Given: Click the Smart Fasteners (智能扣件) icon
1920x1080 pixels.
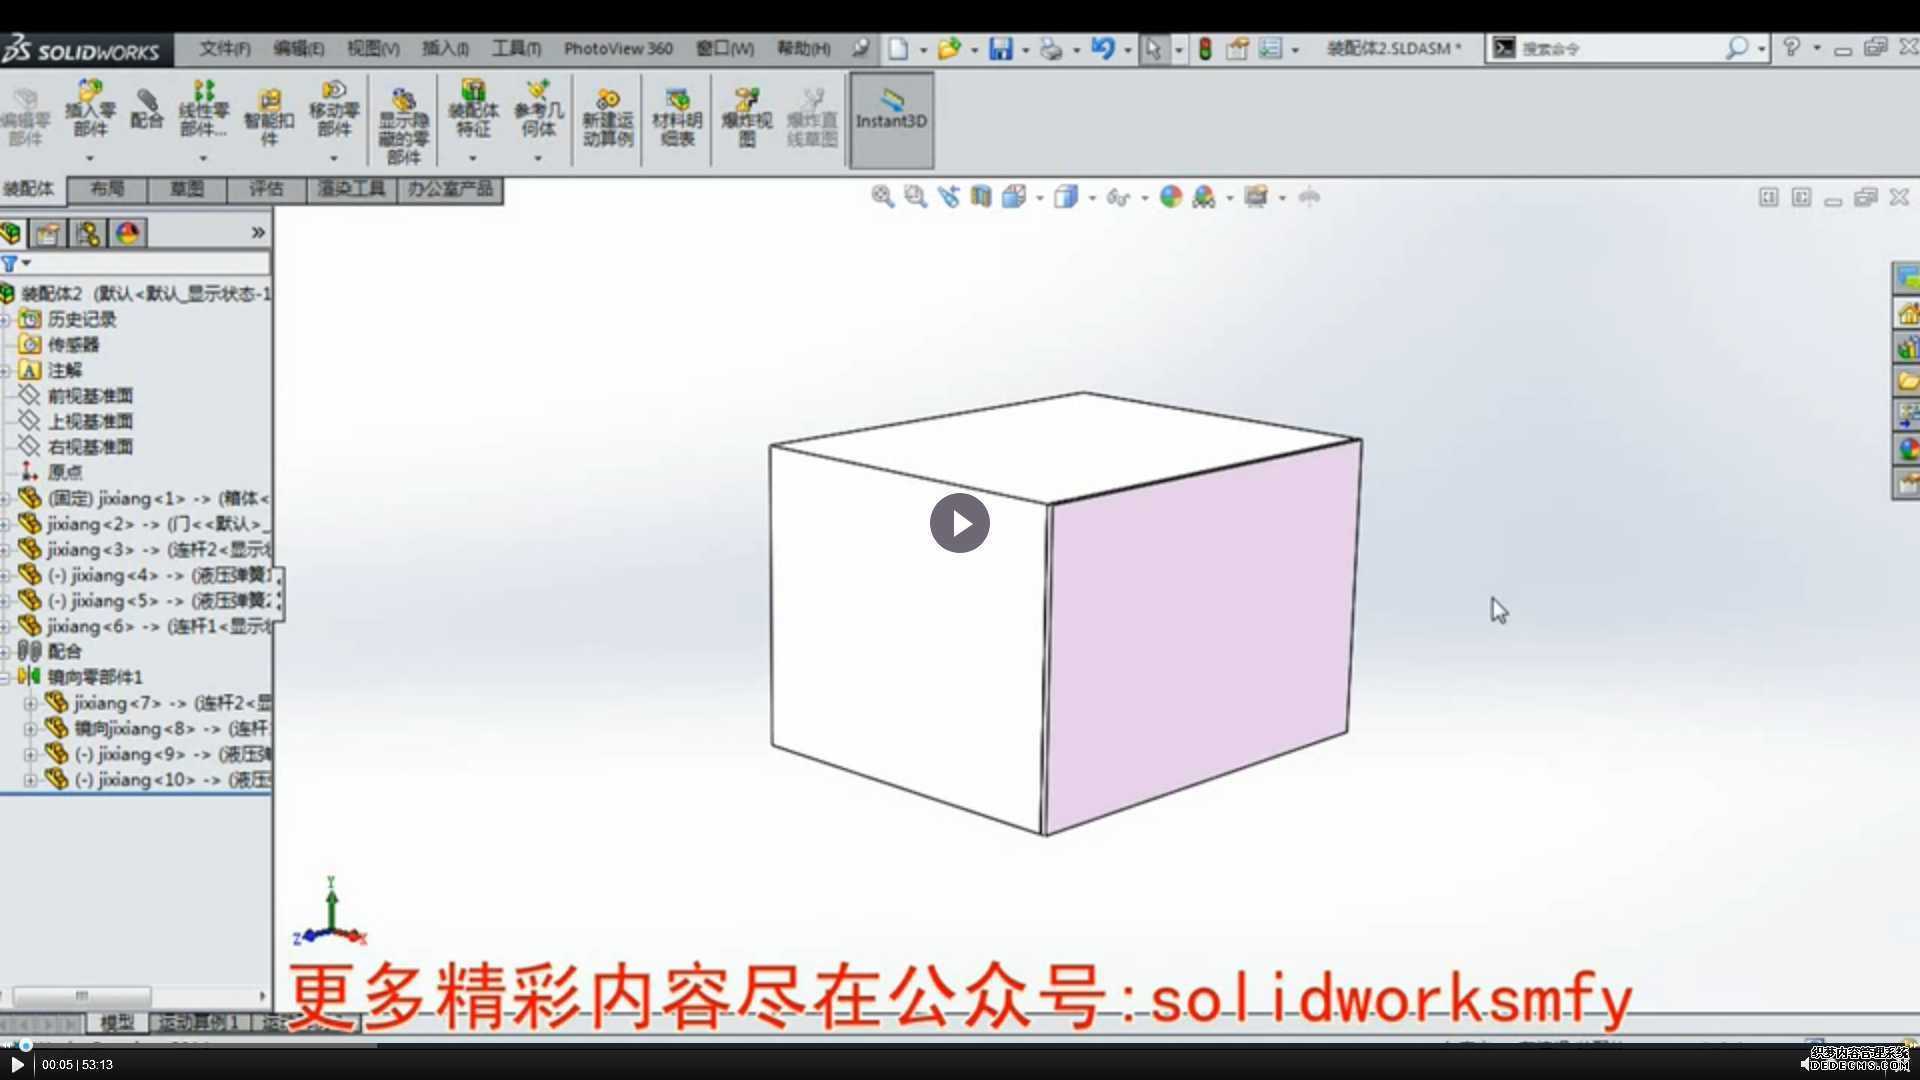Looking at the screenshot, I should pos(268,116).
